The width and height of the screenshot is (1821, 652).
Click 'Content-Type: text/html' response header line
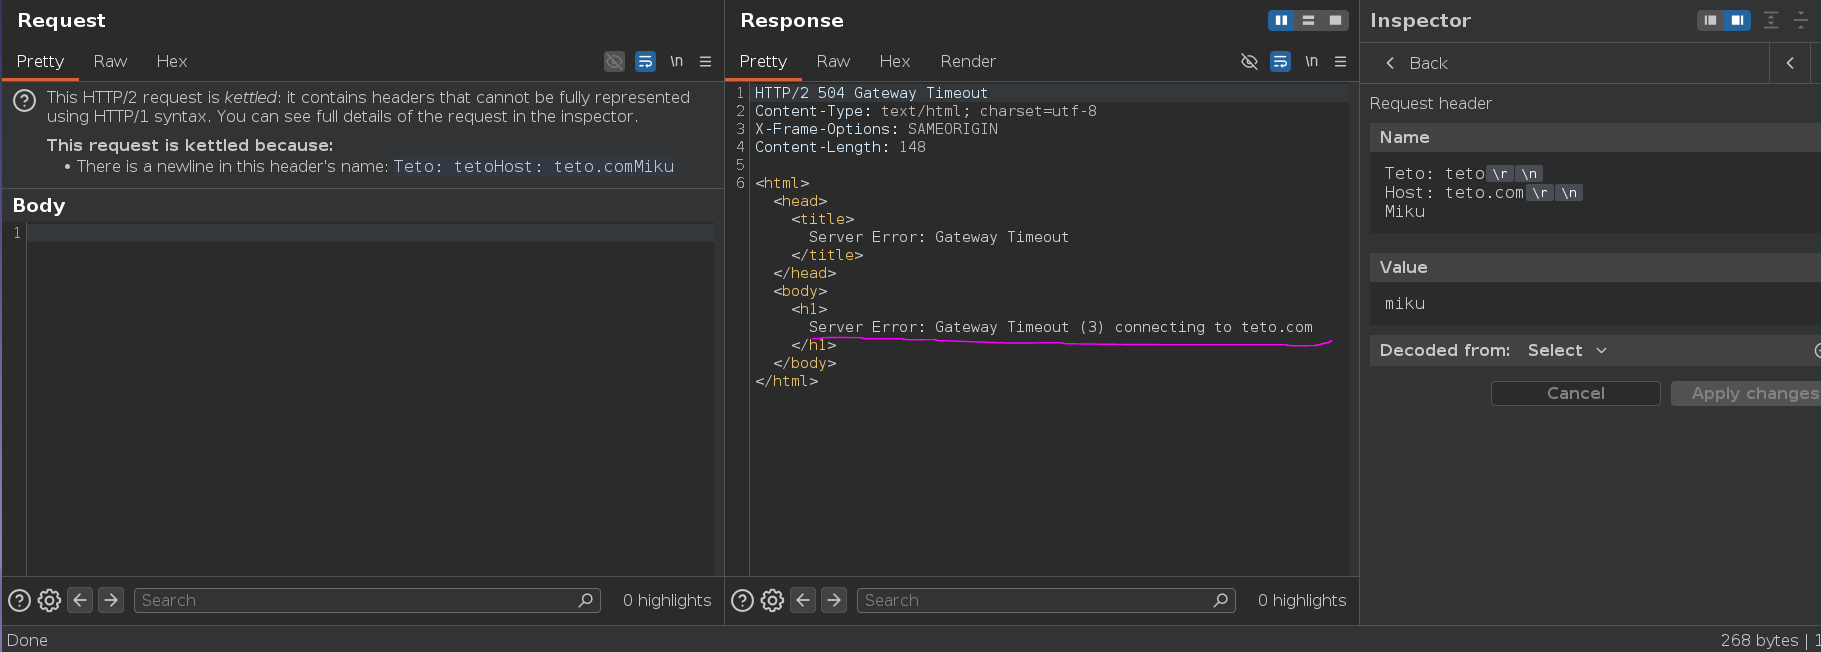coord(925,111)
